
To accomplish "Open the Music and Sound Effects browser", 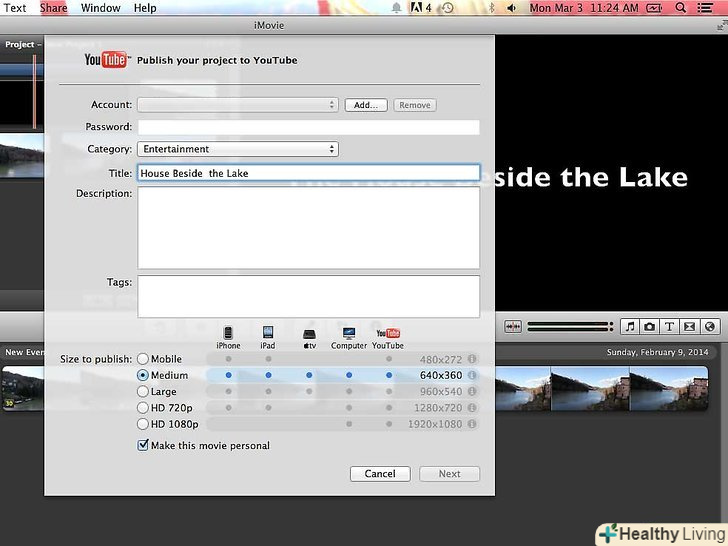I will [630, 326].
